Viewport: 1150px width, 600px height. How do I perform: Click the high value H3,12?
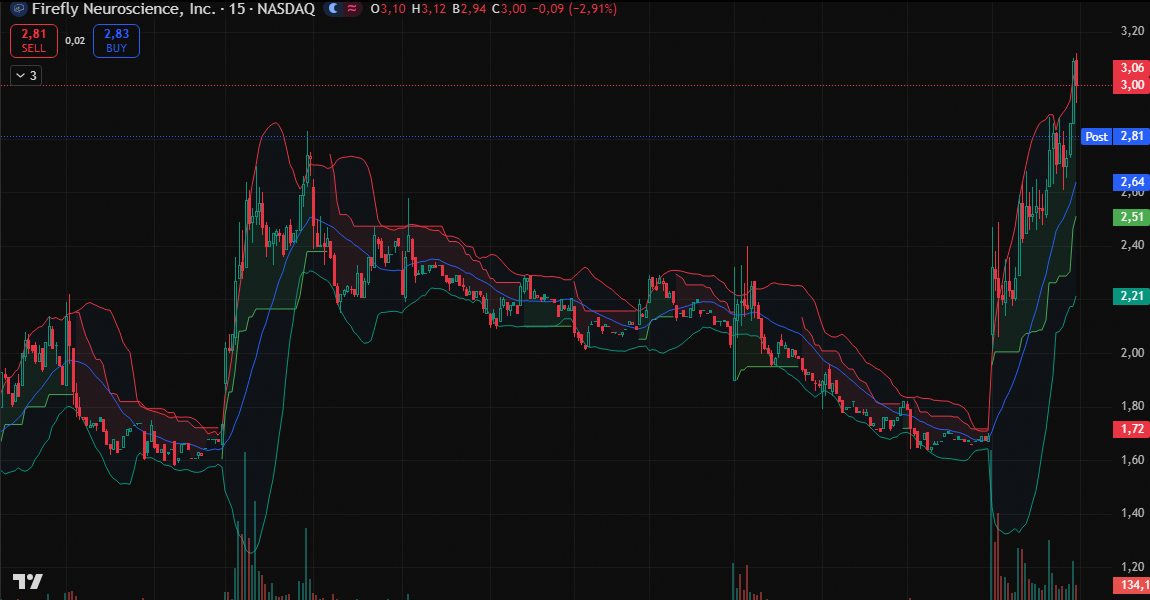[x=428, y=9]
